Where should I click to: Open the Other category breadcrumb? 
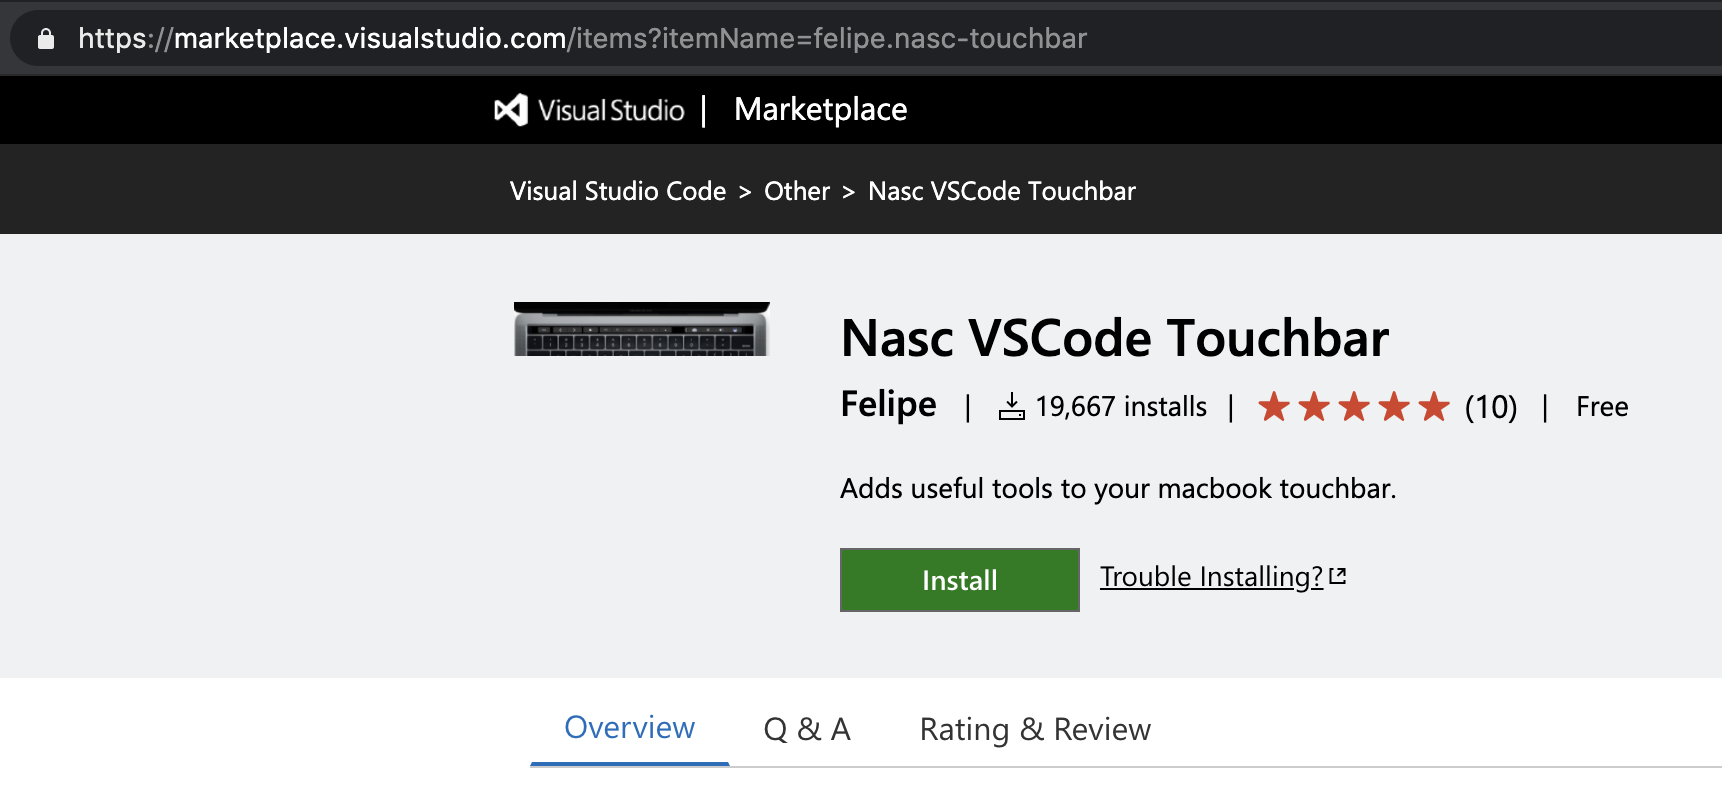(797, 191)
